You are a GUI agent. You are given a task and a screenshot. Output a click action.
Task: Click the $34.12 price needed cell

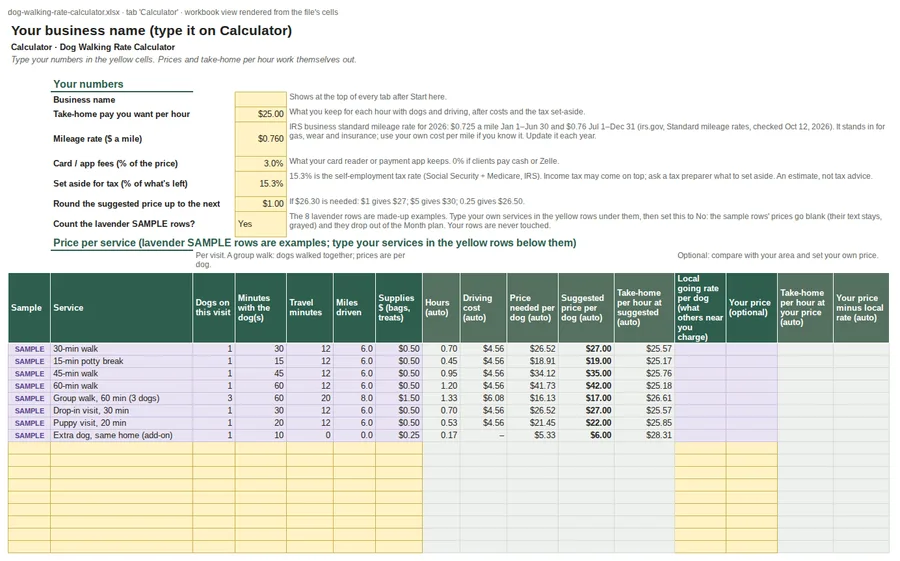[x=533, y=374]
